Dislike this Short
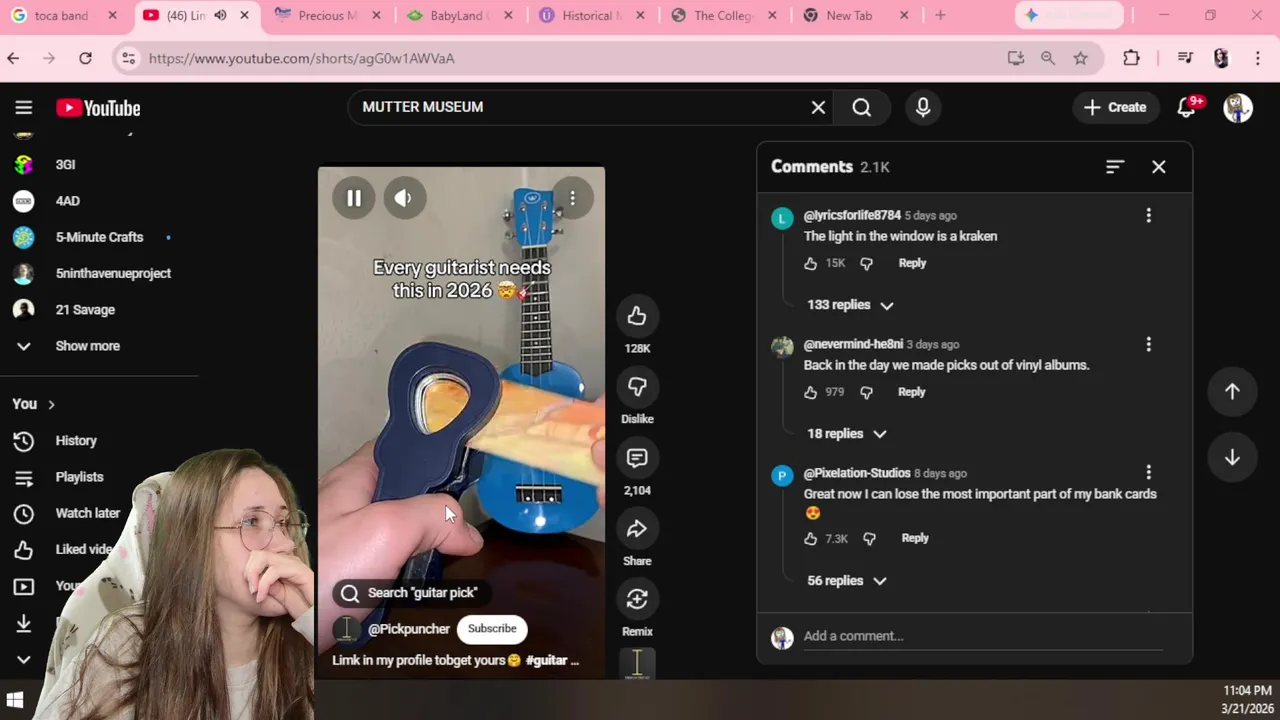Viewport: 1280px width, 720px height. click(x=637, y=387)
